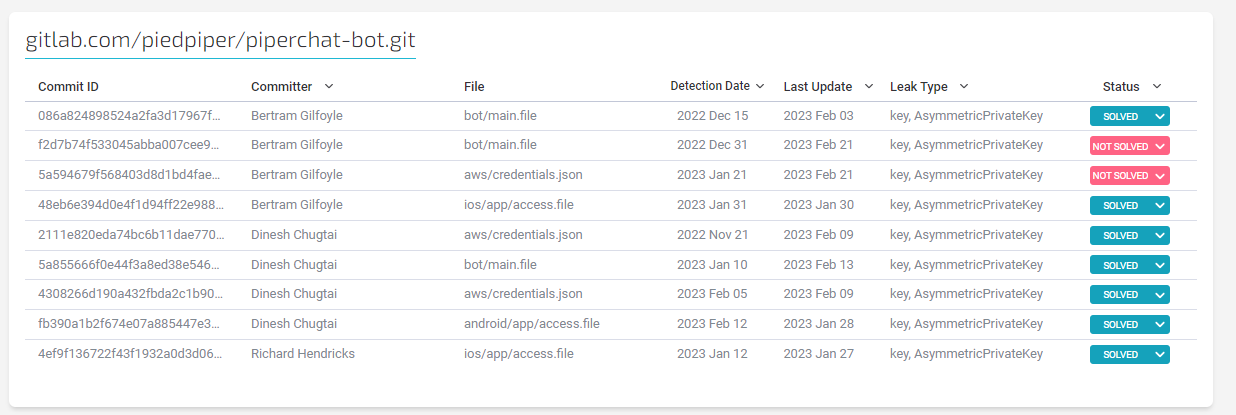Sort table by Committer column chevron

(329, 87)
